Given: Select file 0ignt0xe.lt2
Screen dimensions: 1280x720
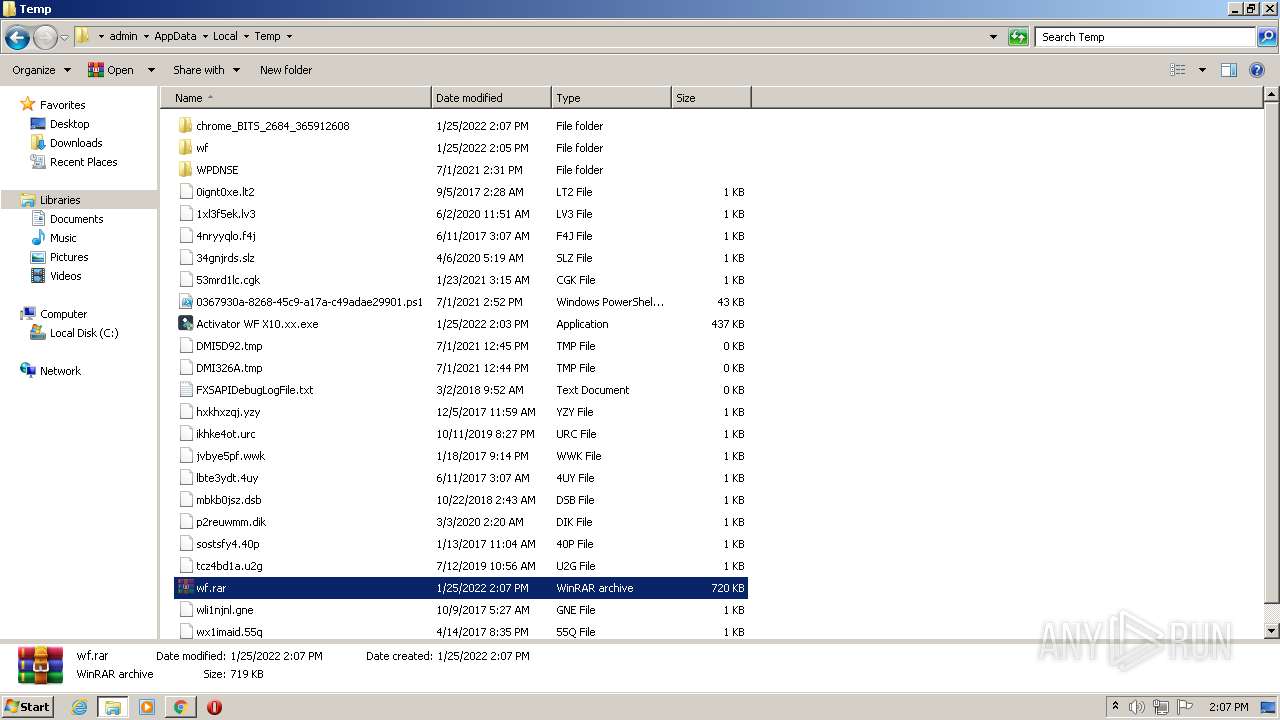Looking at the screenshot, I should [225, 192].
